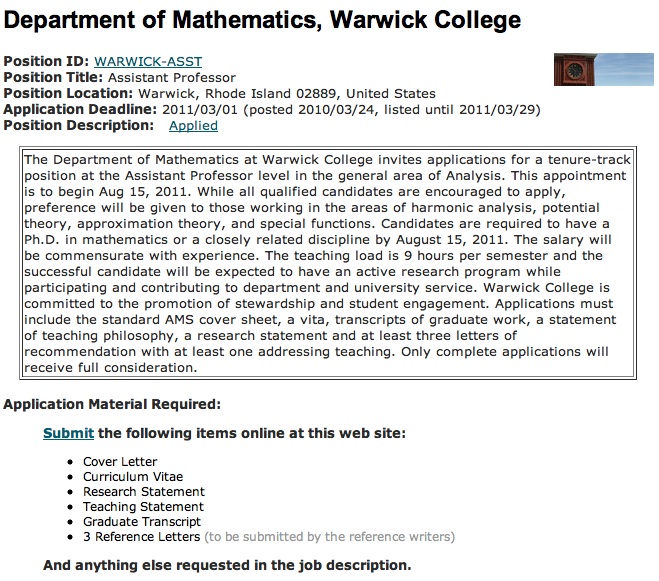Click the Cover Letter list item
Image resolution: width=659 pixels, height=581 pixels.
(120, 462)
